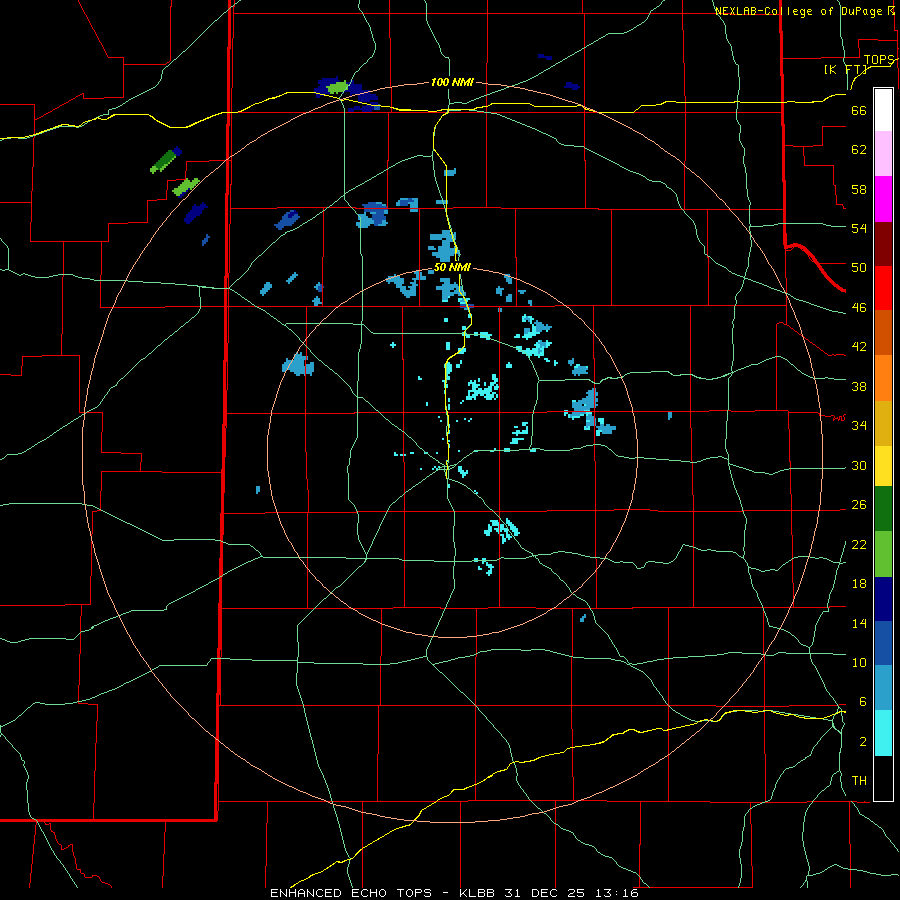
Task: Click the dark orange 46 kft legend swatch
Action: [x=883, y=332]
